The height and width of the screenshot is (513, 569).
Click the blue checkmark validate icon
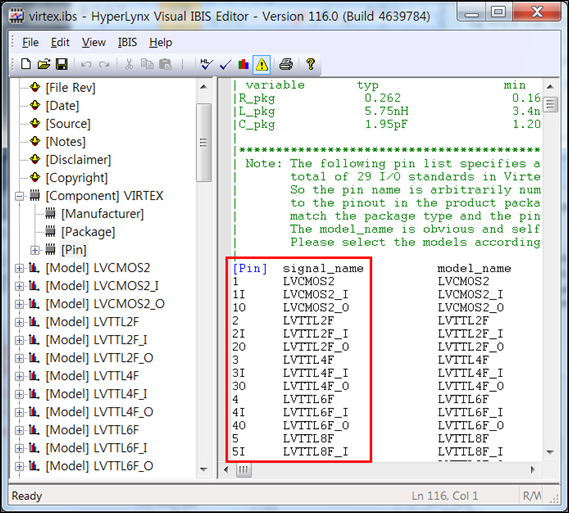tap(225, 65)
